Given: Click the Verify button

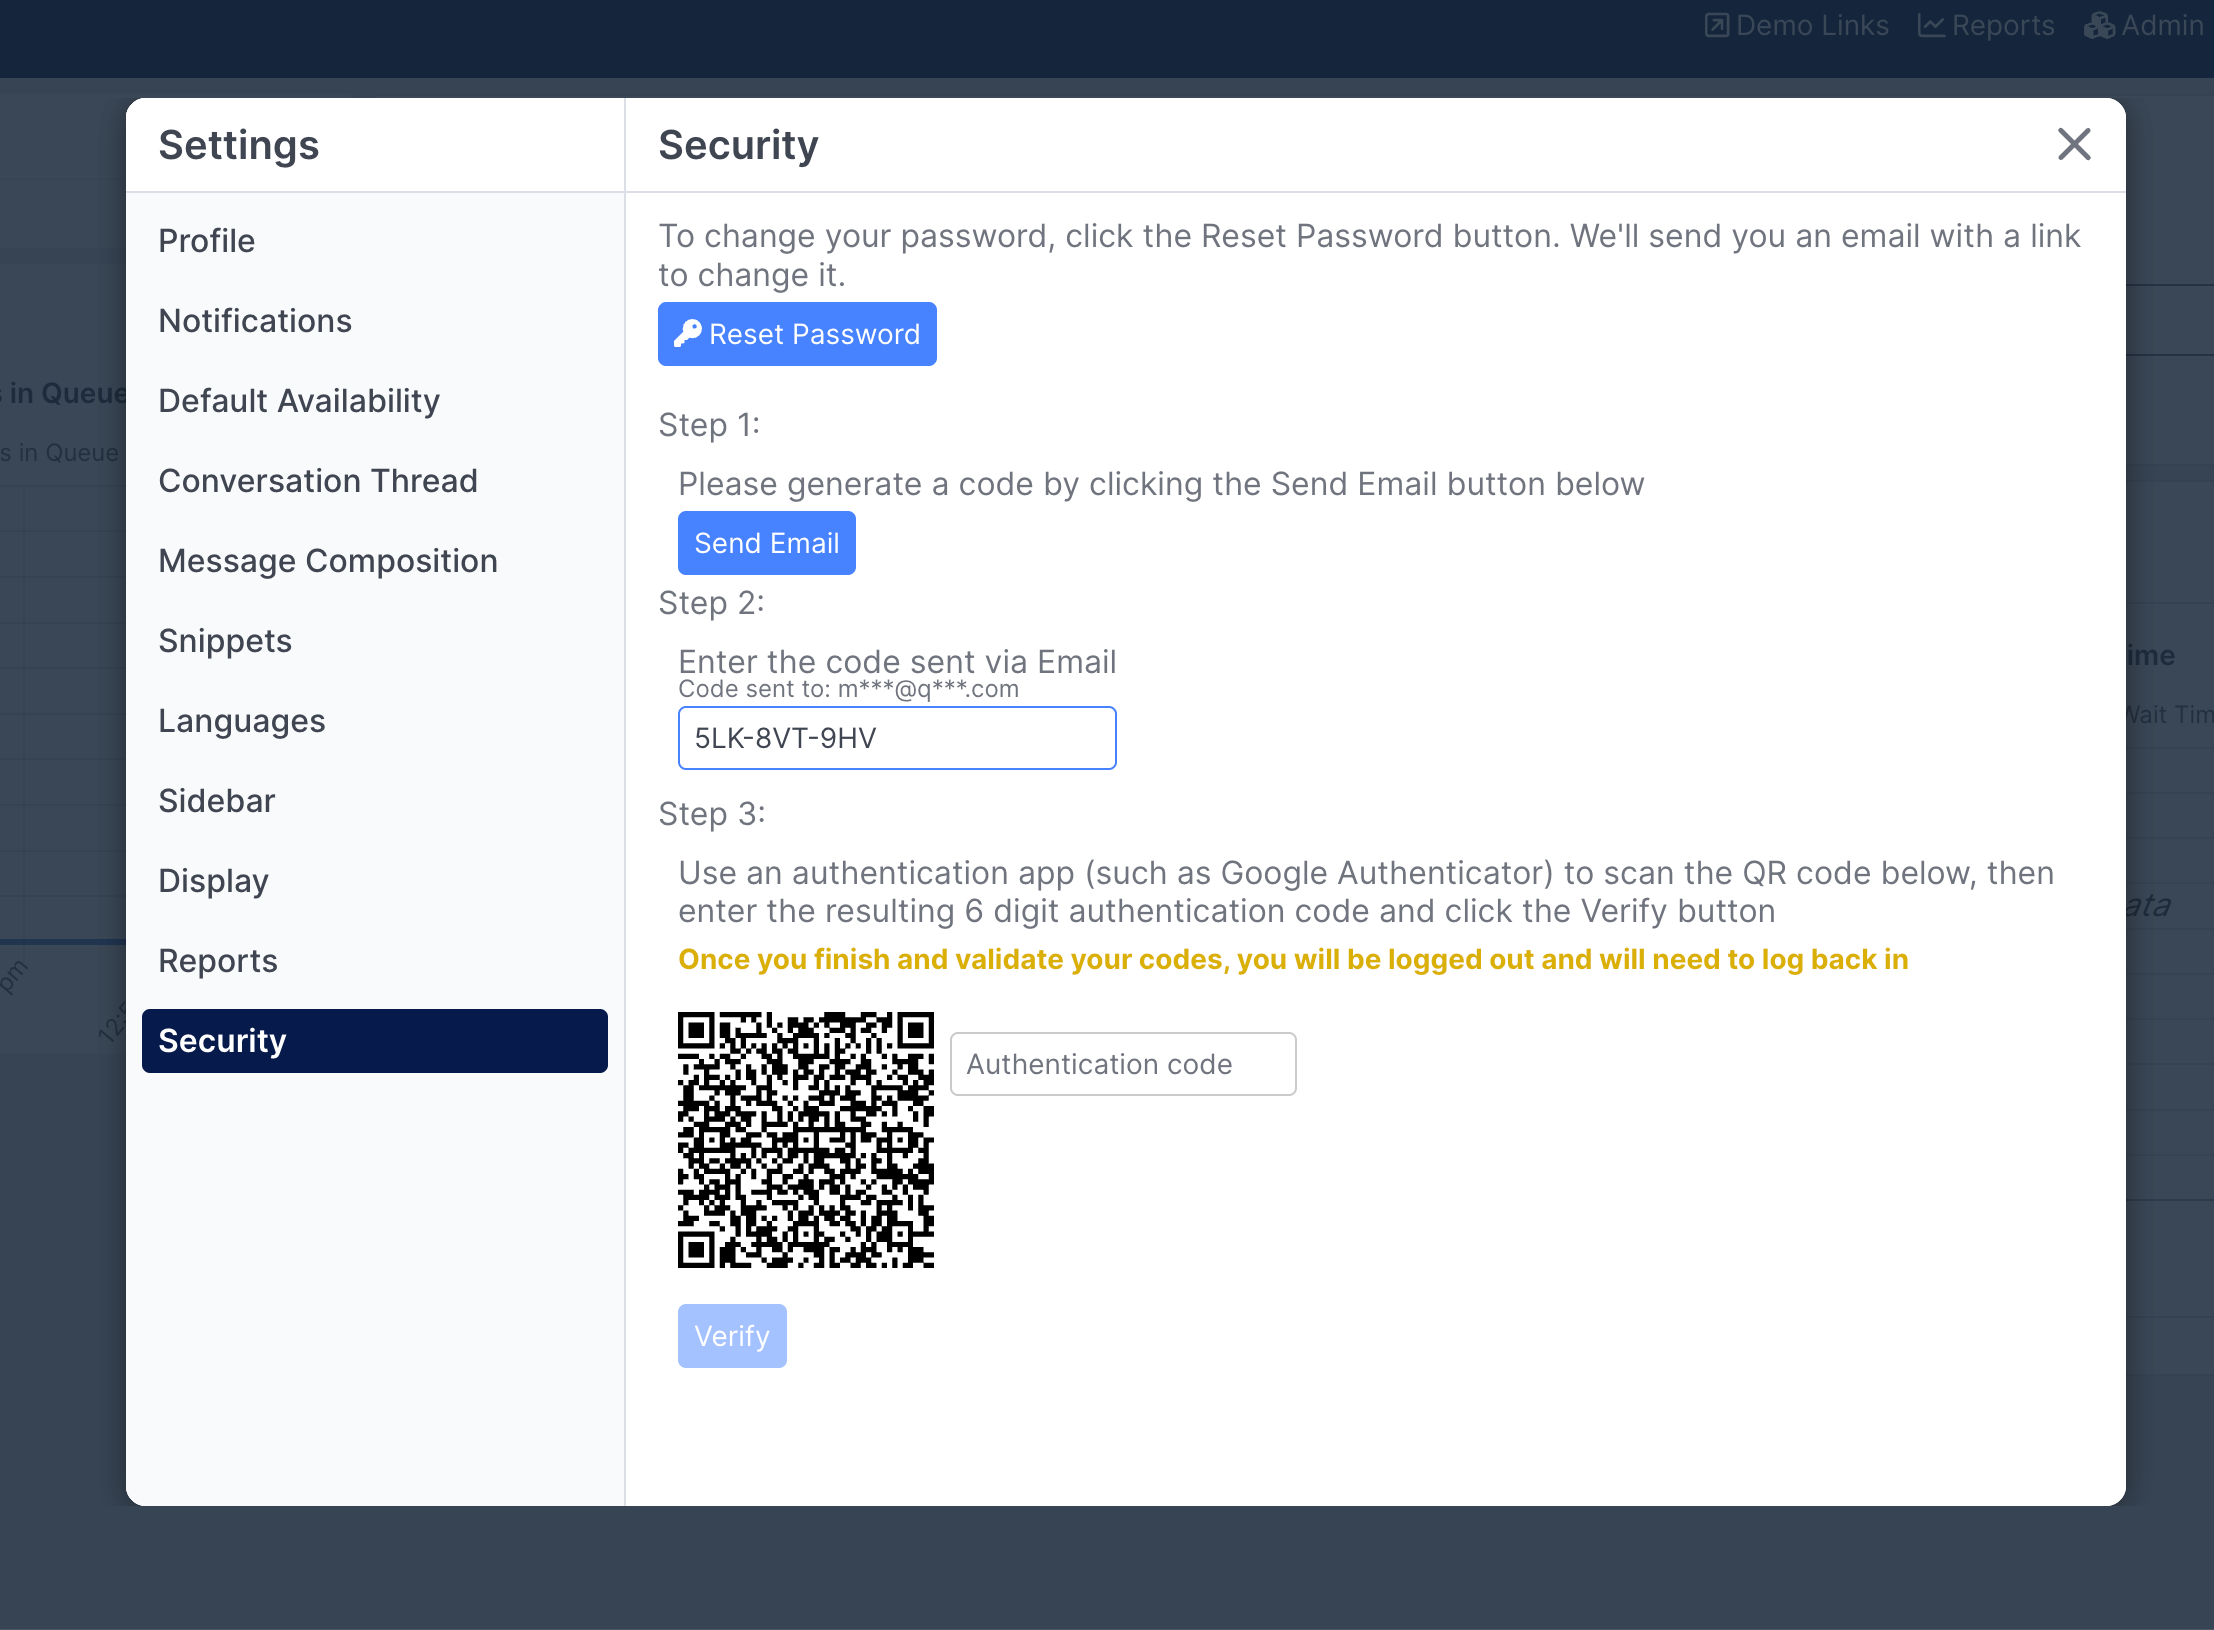Looking at the screenshot, I should [x=732, y=1336].
